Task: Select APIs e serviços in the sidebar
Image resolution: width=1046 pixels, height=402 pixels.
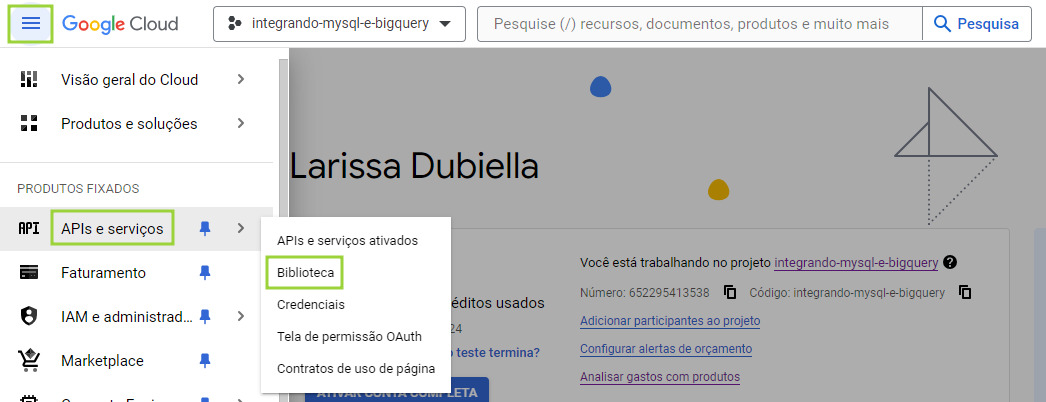Action: pos(112,229)
